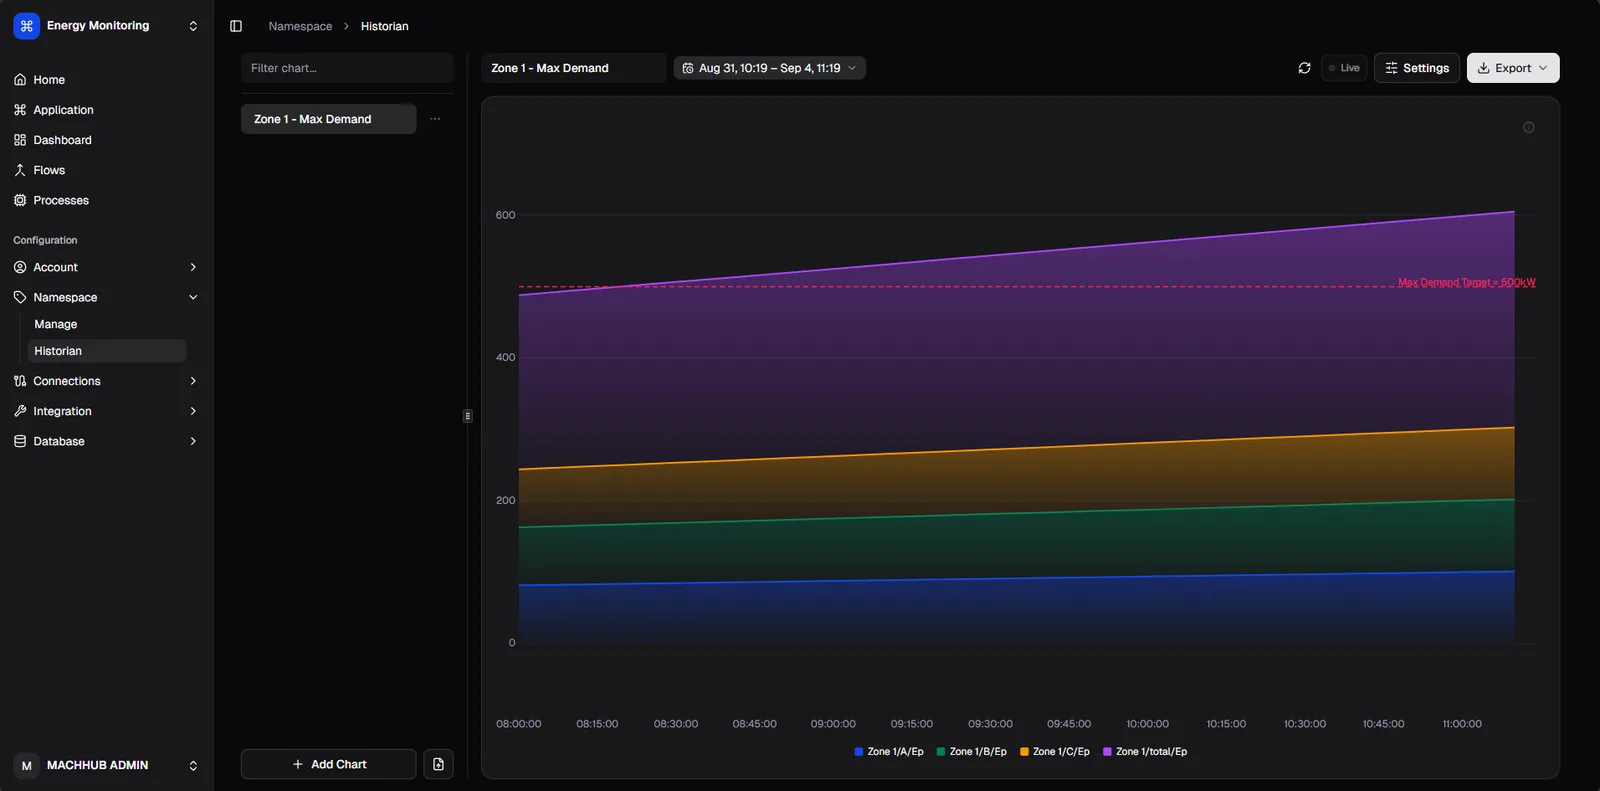Screen dimensions: 1600x791
Task: Click the refresh chart icon
Action: 1304,68
